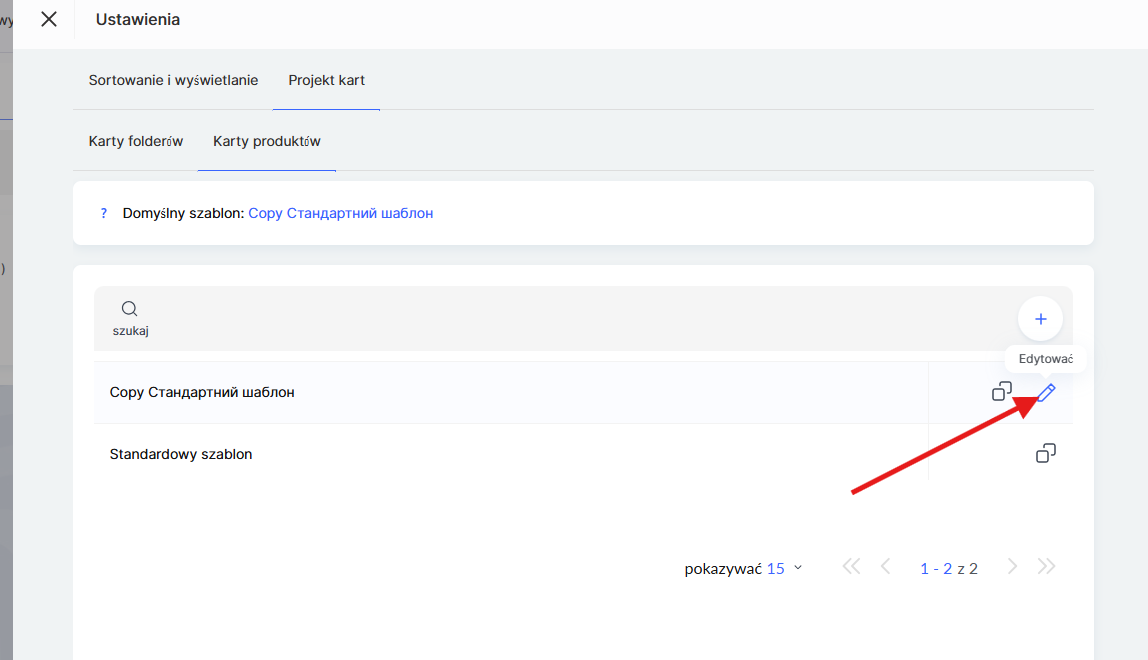The width and height of the screenshot is (1148, 660).
Task: Select the Karty produktów subtab
Action: pyautogui.click(x=267, y=141)
